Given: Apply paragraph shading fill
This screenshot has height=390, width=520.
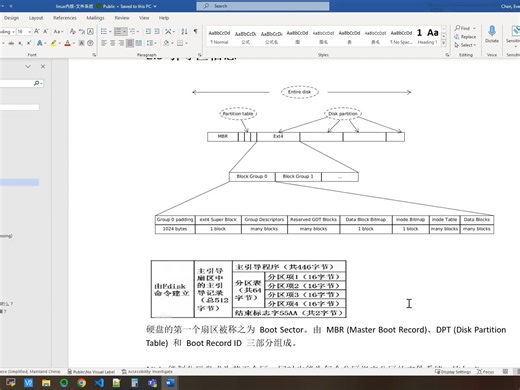Looking at the screenshot, I should [x=166, y=43].
